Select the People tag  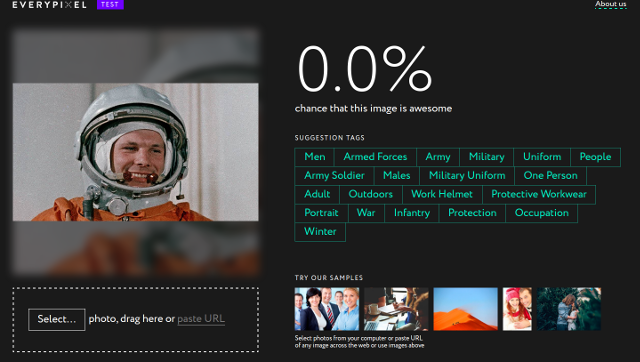point(595,157)
